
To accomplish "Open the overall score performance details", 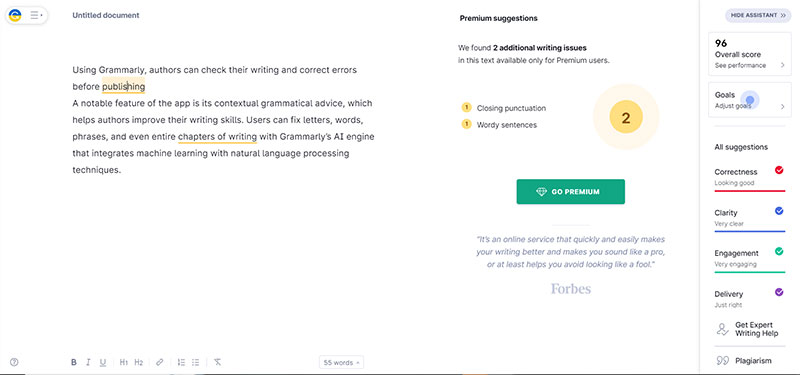I will (x=749, y=54).
